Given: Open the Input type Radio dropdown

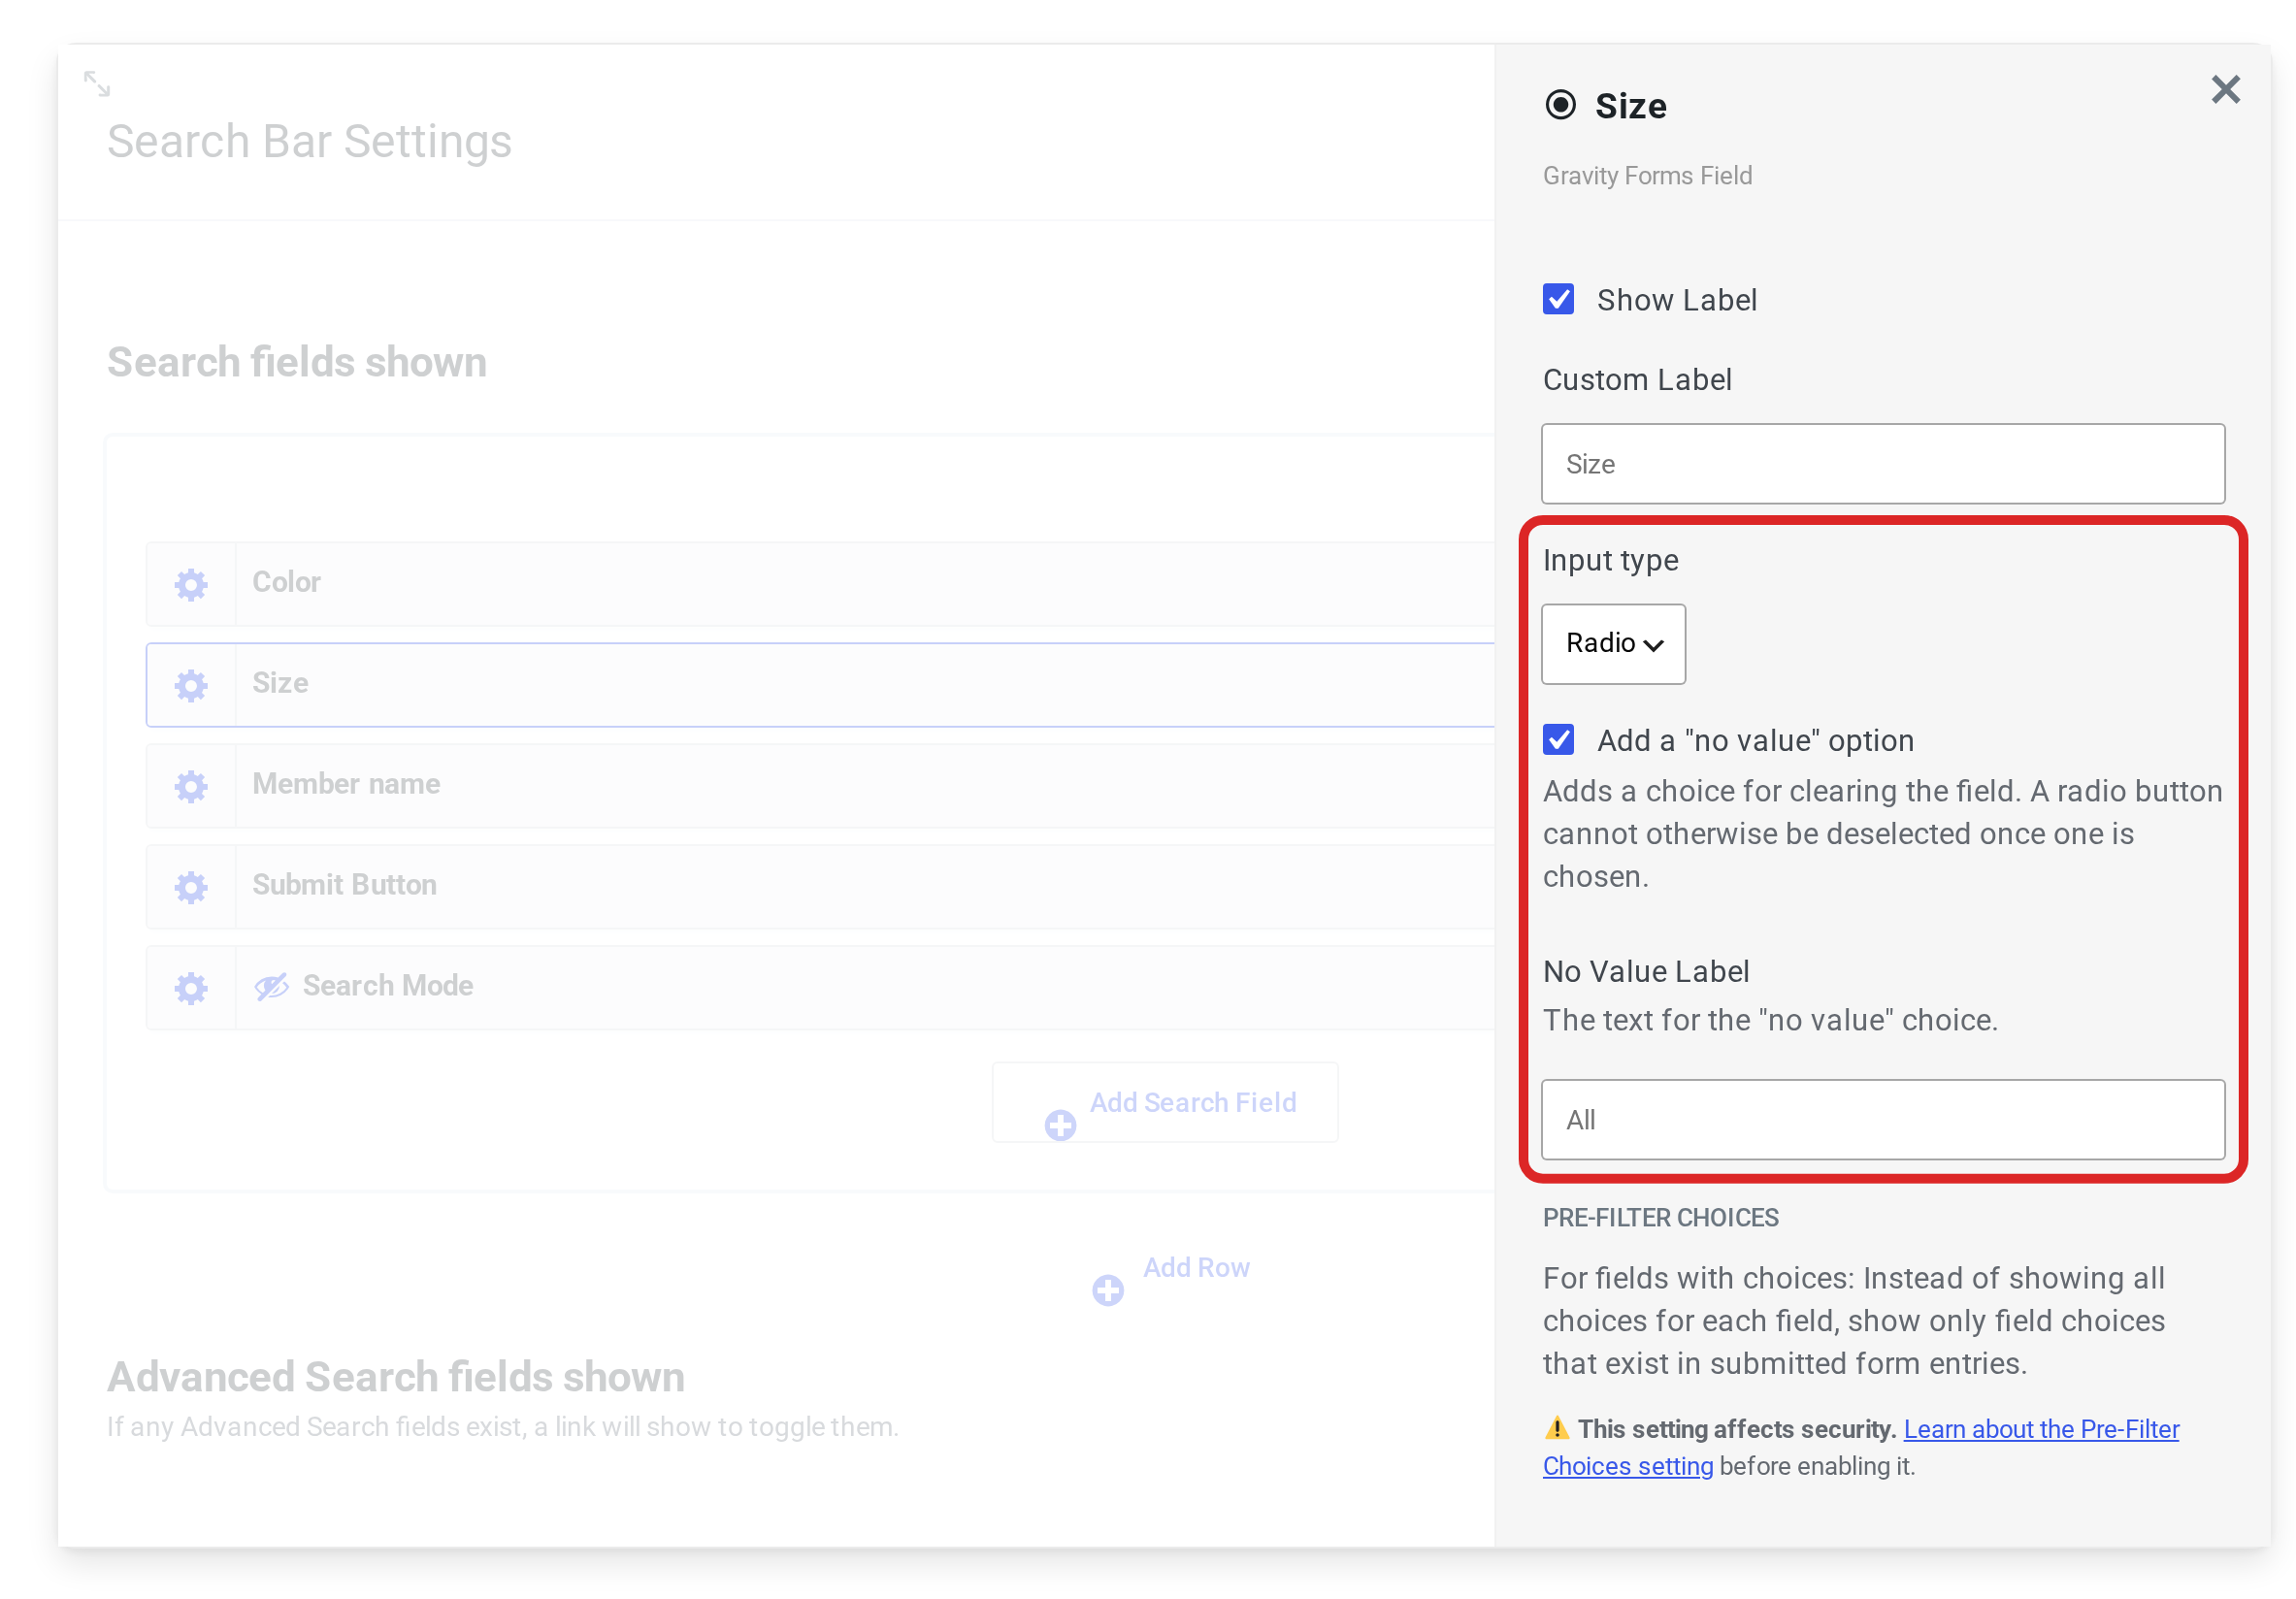Looking at the screenshot, I should pos(1613,644).
